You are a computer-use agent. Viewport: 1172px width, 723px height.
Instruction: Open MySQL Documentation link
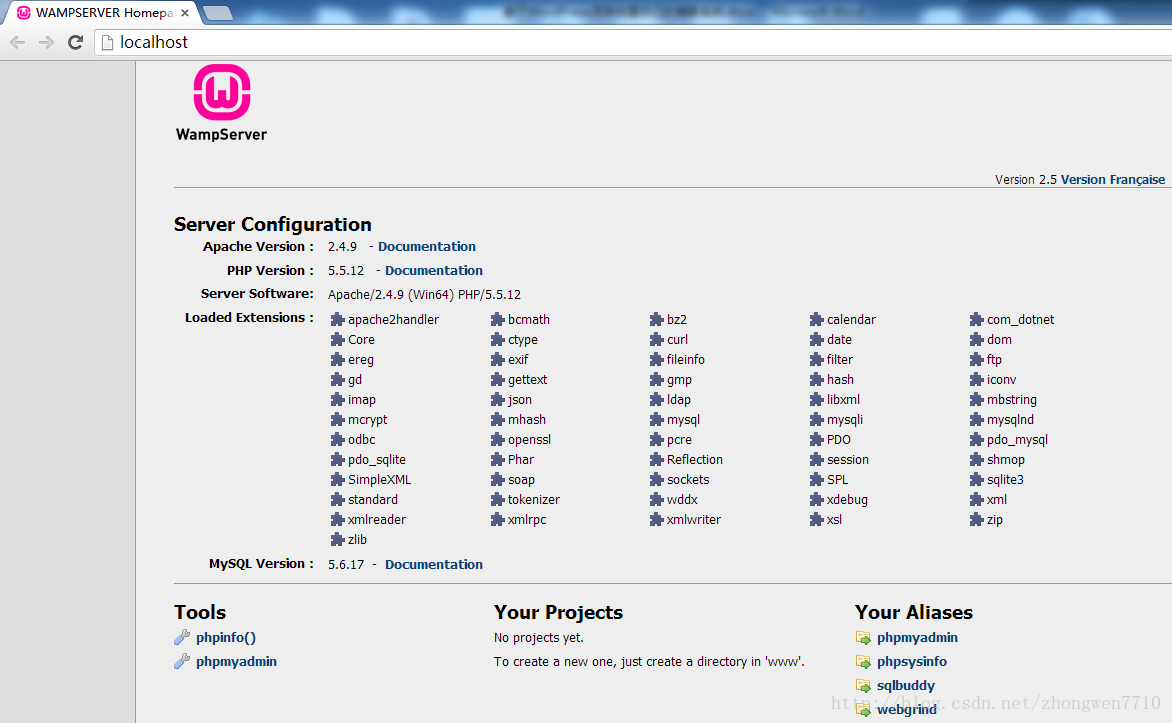click(434, 564)
